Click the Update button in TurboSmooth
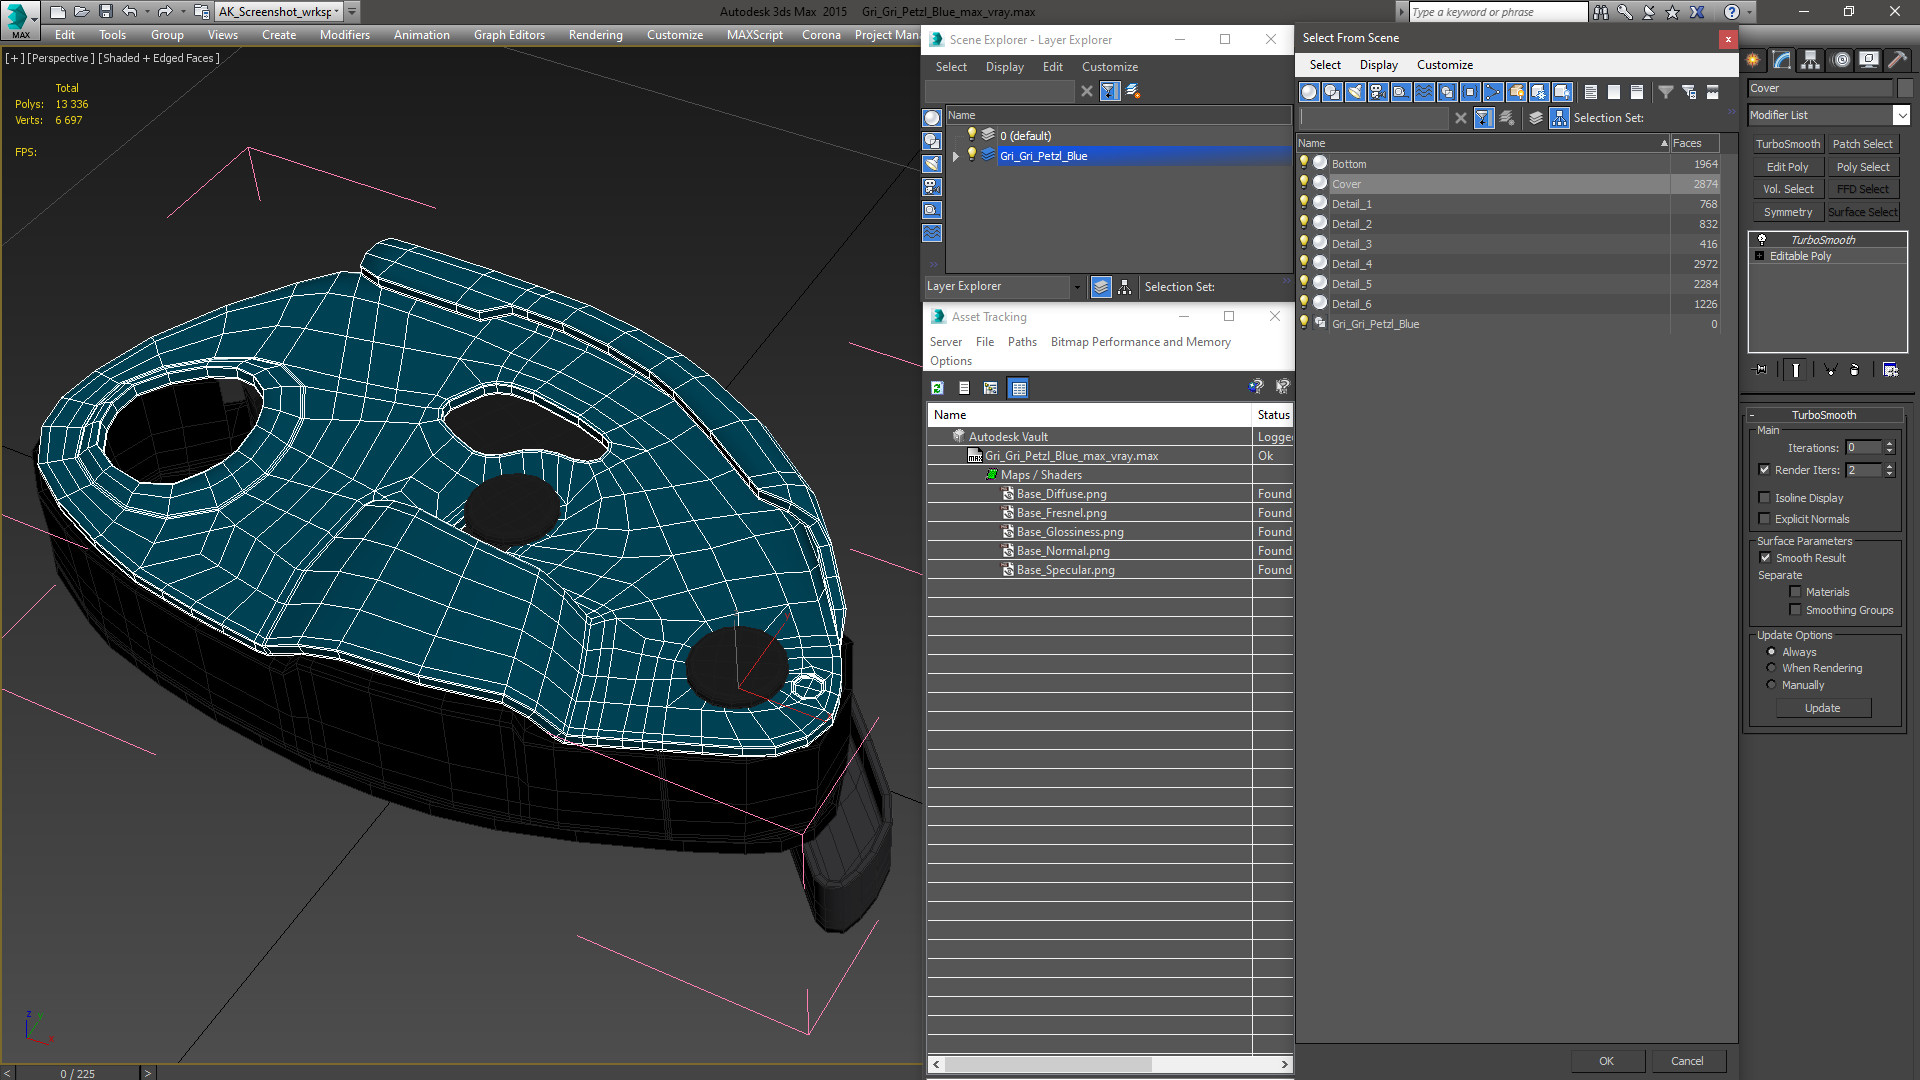This screenshot has height=1080, width=1920. pyautogui.click(x=1822, y=708)
